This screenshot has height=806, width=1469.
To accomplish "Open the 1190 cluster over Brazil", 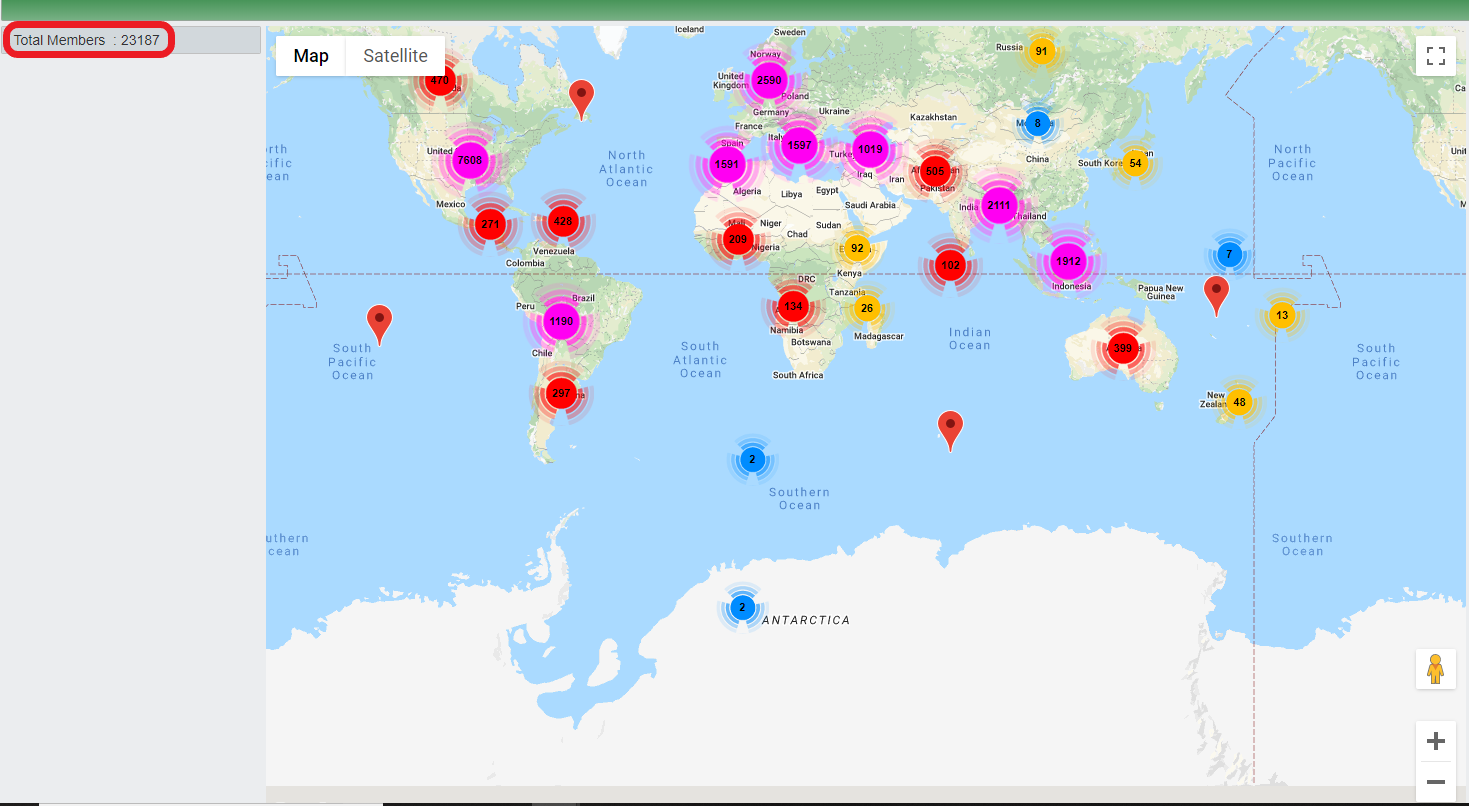I will click(561, 321).
